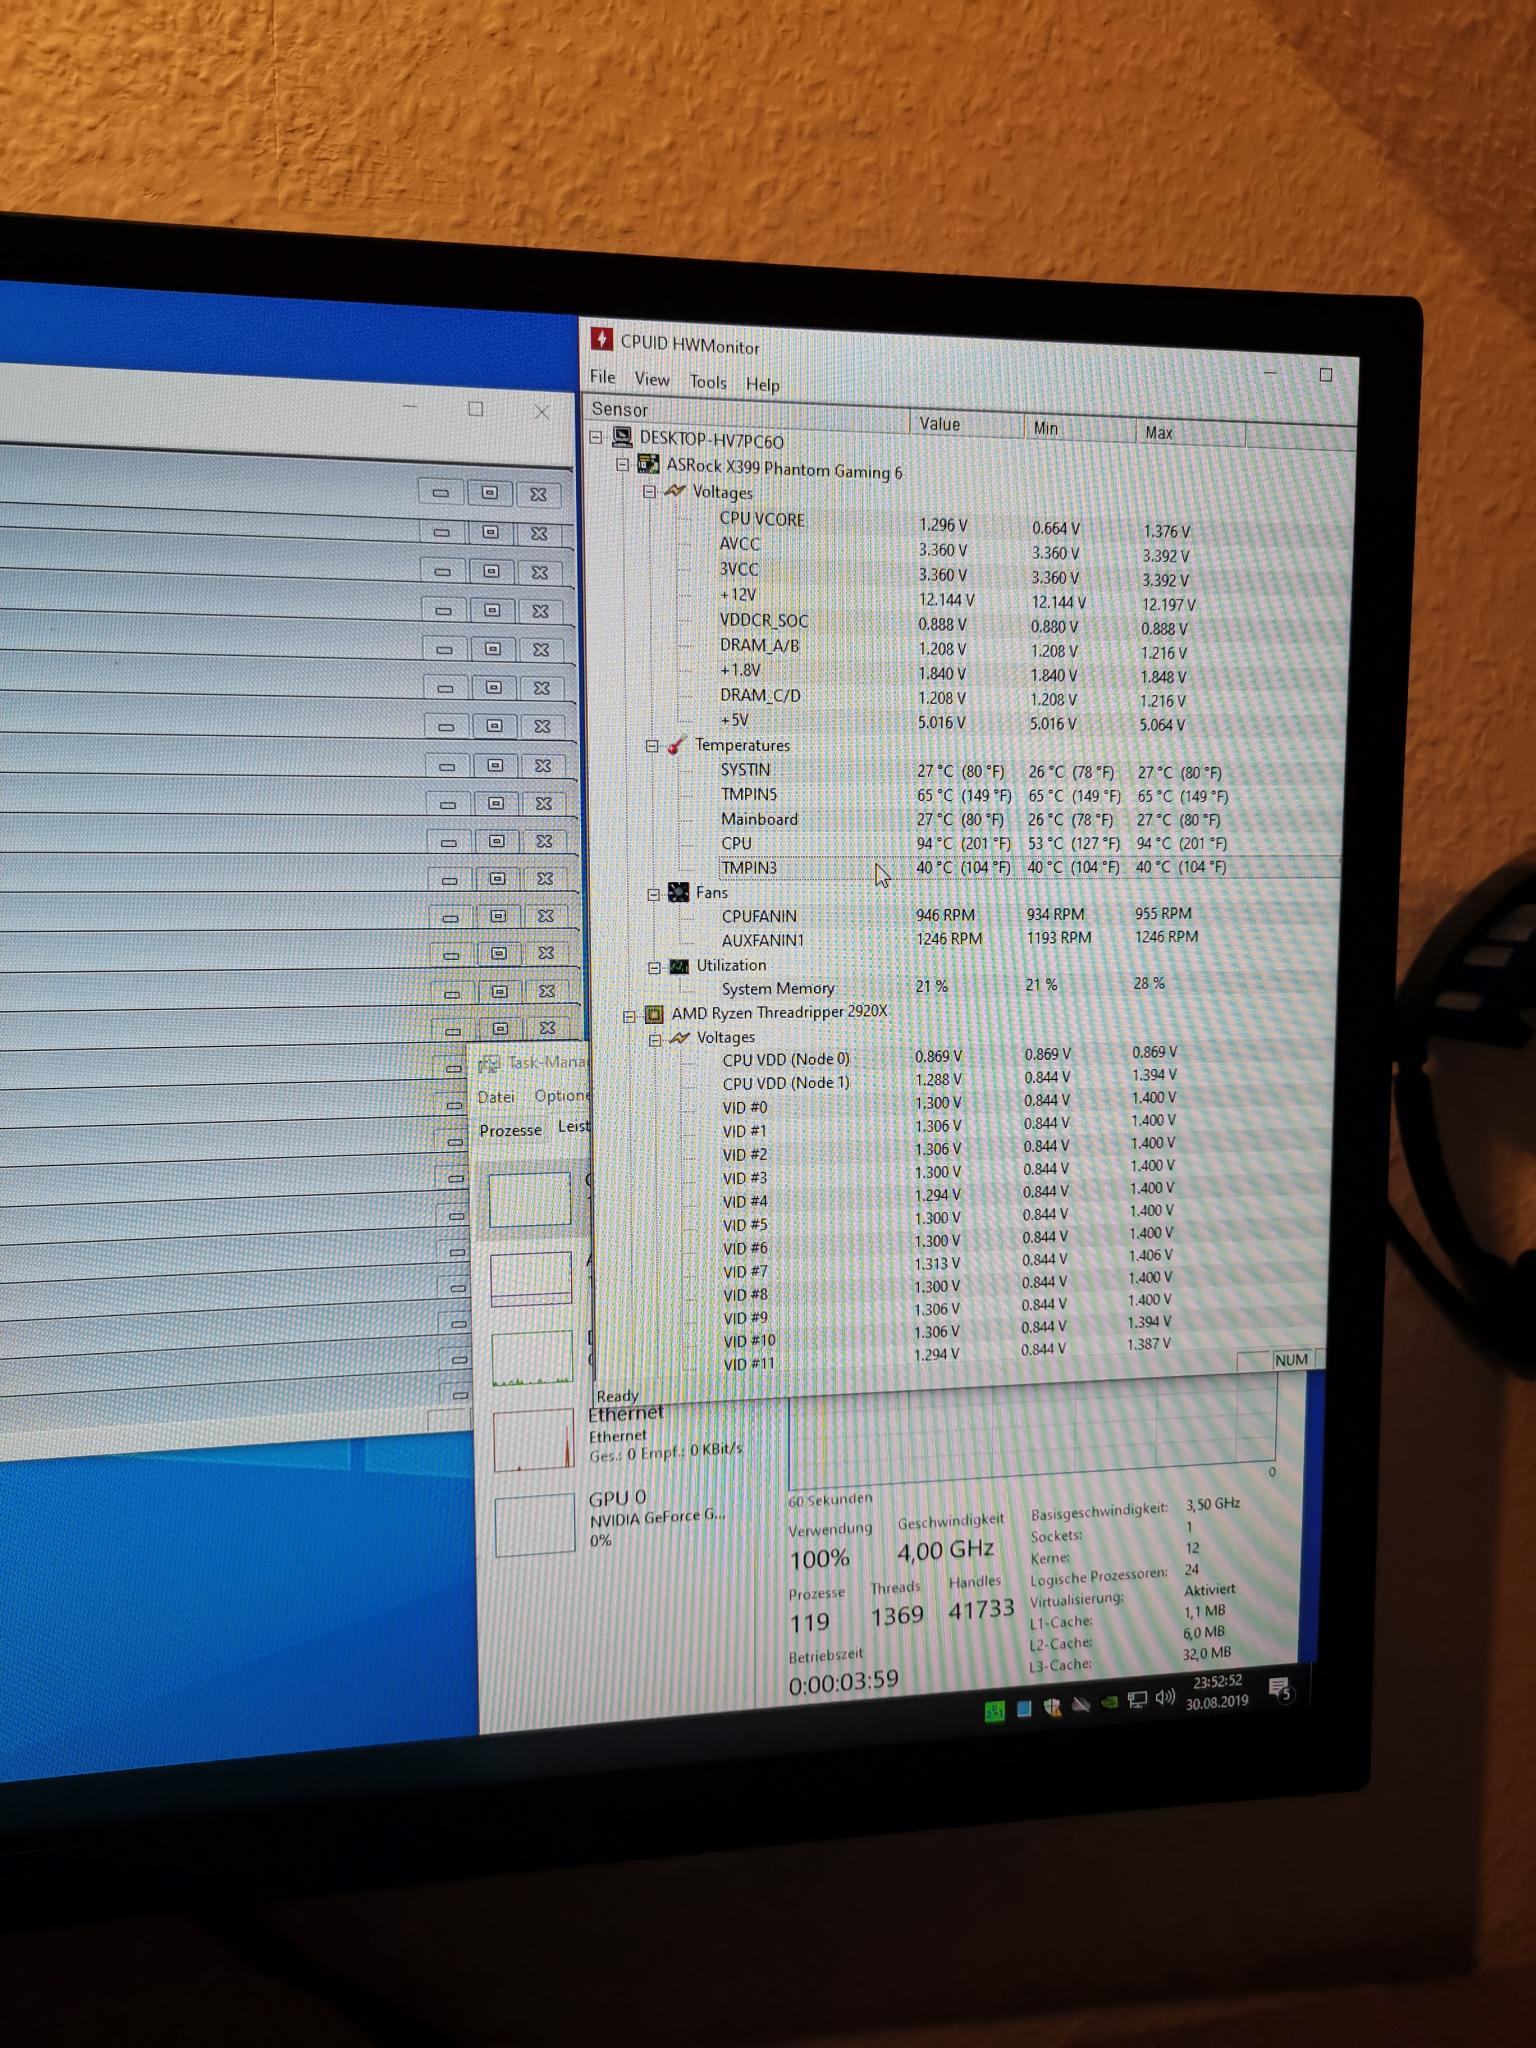Image resolution: width=1536 pixels, height=2048 pixels.
Task: Collapse the ASRock X399 Phantom Gaming 6 node
Action: (622, 464)
